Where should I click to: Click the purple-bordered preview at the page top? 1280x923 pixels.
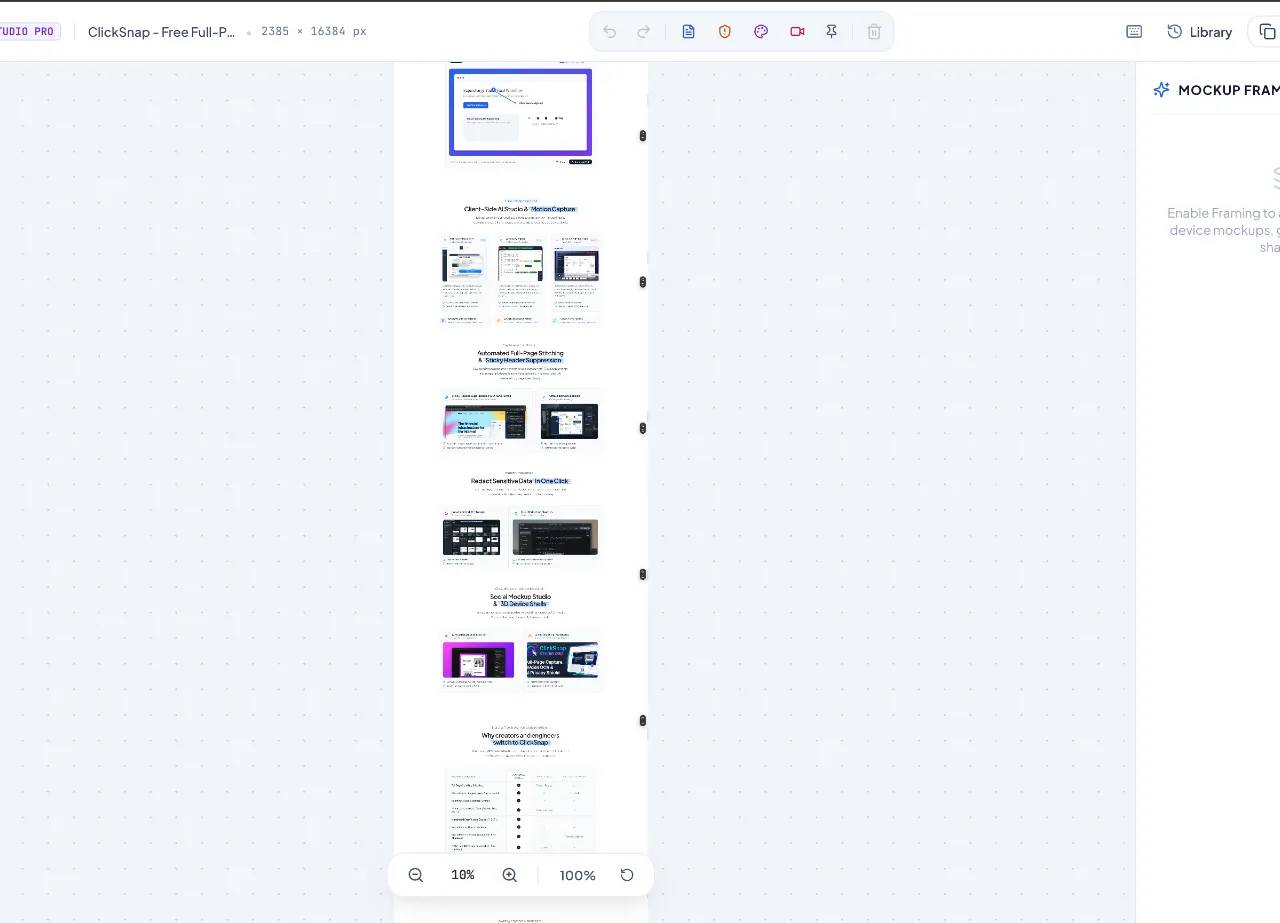tap(520, 112)
